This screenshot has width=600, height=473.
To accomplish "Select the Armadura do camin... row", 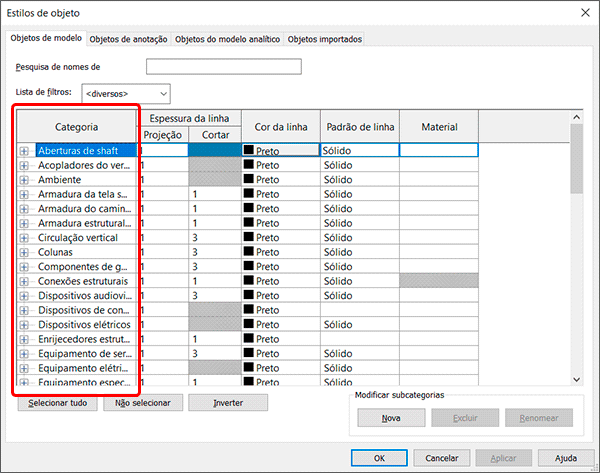I will tap(85, 209).
